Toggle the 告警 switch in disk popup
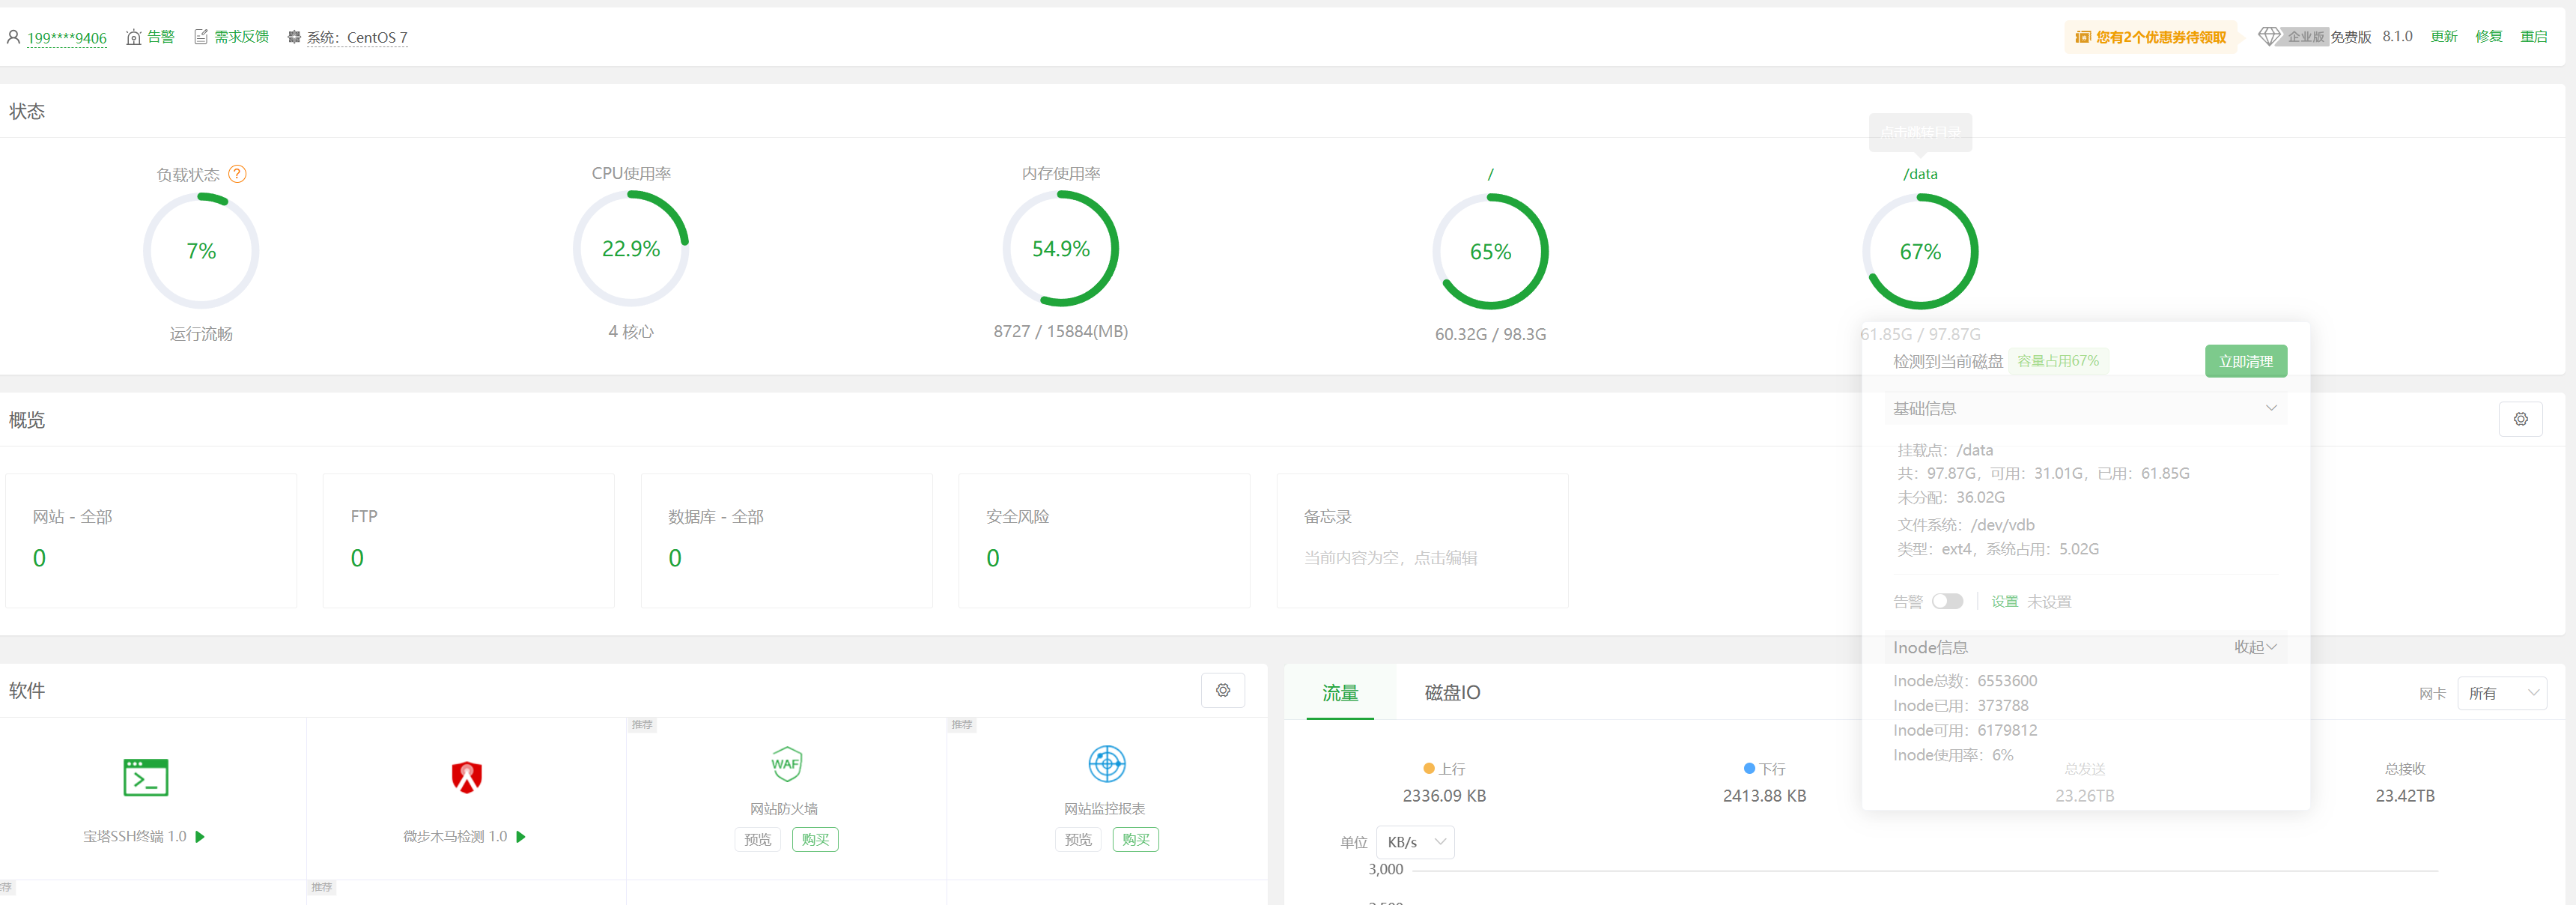Image resolution: width=2576 pixels, height=905 pixels. coord(1947,601)
